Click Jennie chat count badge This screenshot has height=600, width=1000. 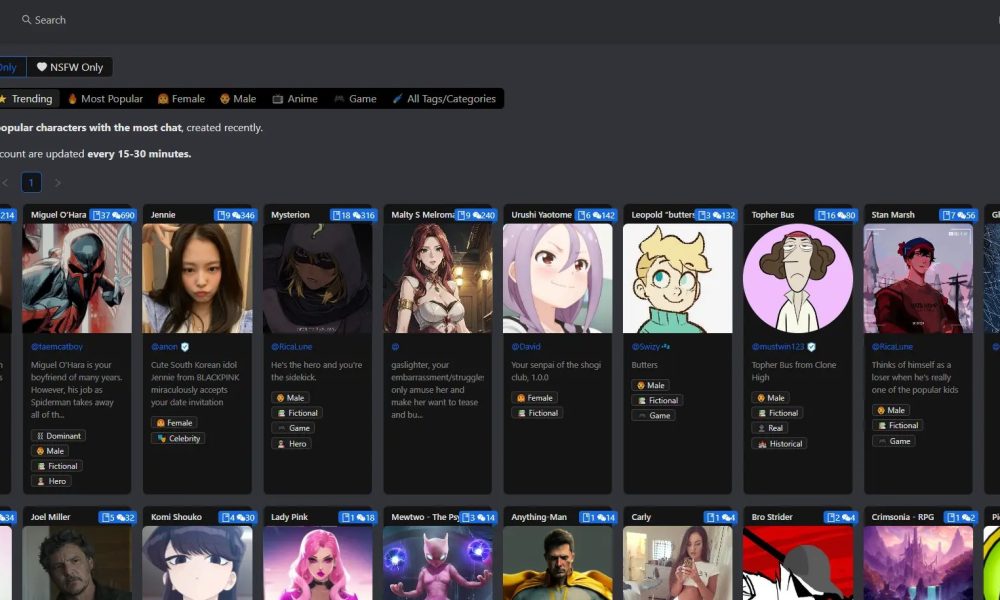point(235,215)
